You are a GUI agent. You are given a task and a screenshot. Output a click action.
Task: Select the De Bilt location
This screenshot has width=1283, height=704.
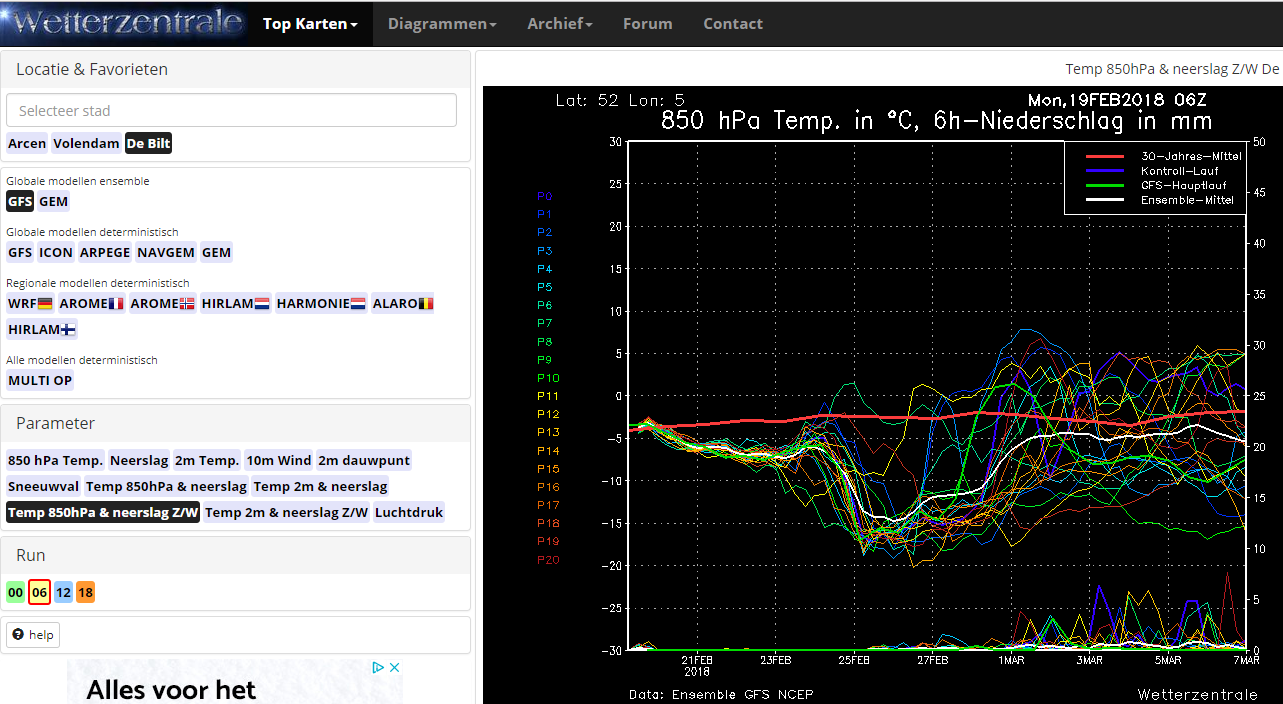[x=148, y=143]
